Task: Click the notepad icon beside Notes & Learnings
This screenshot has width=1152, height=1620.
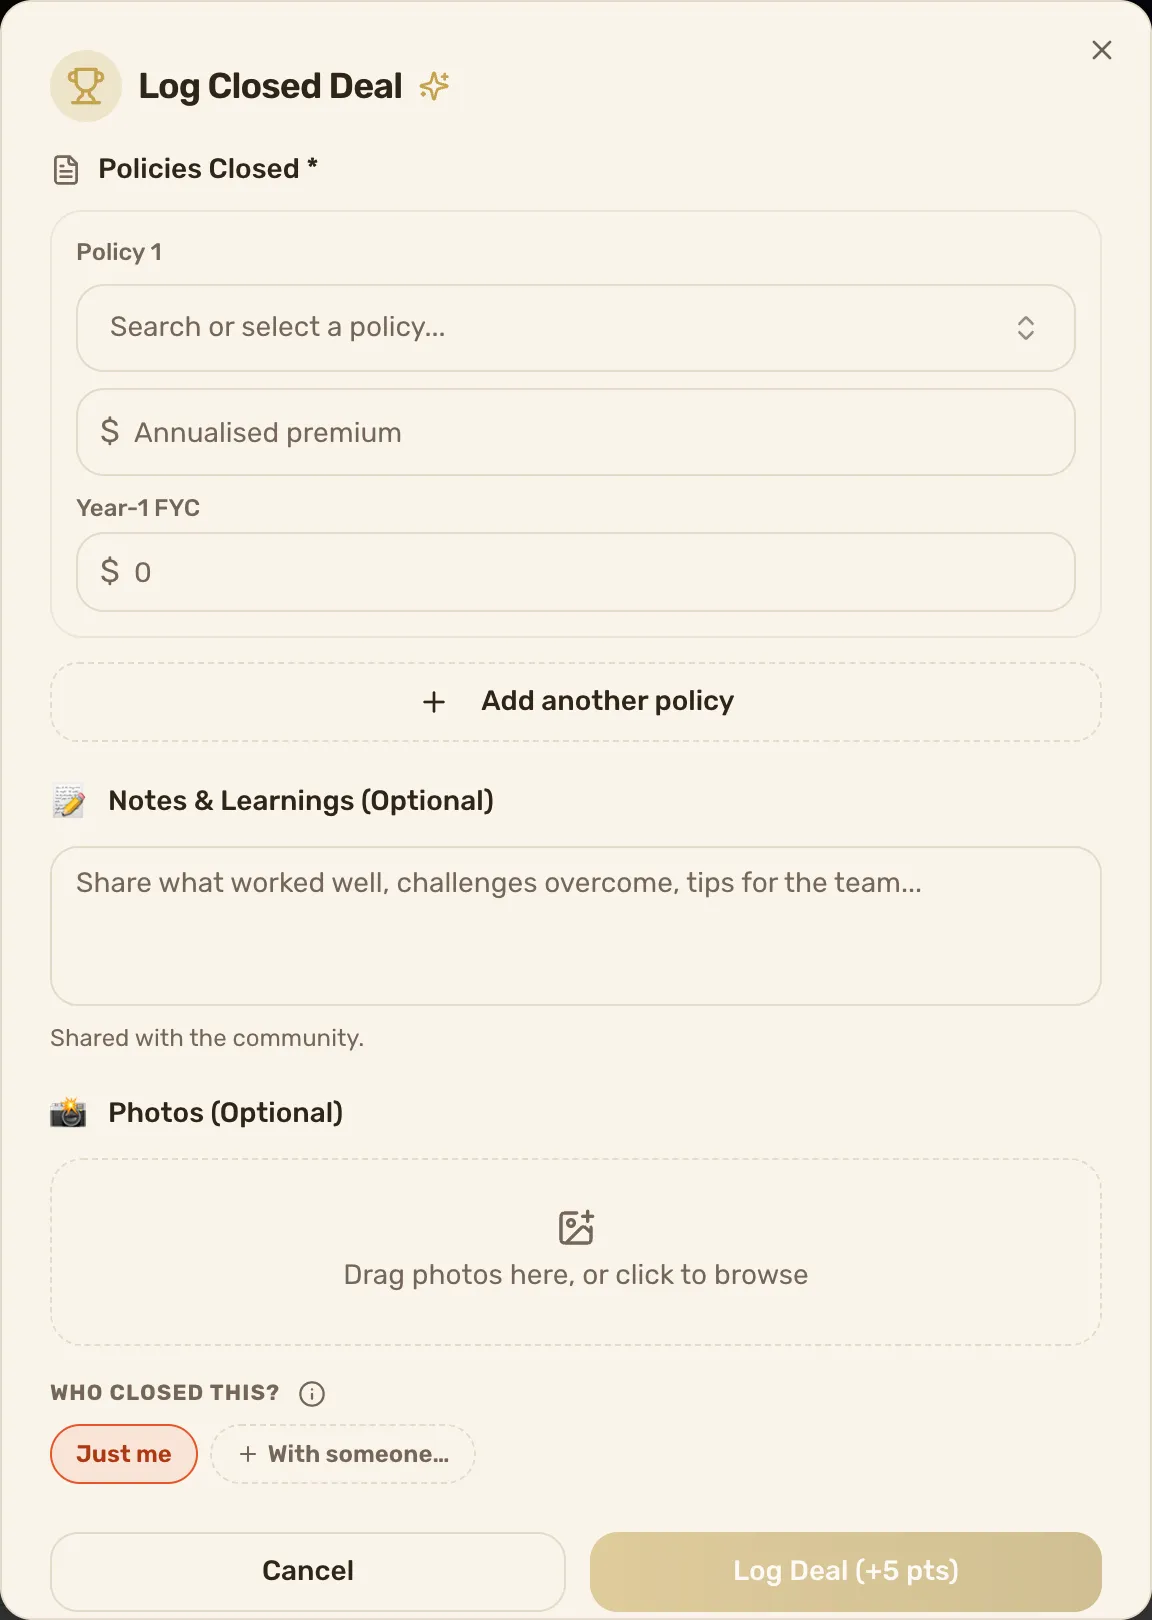Action: pyautogui.click(x=69, y=801)
